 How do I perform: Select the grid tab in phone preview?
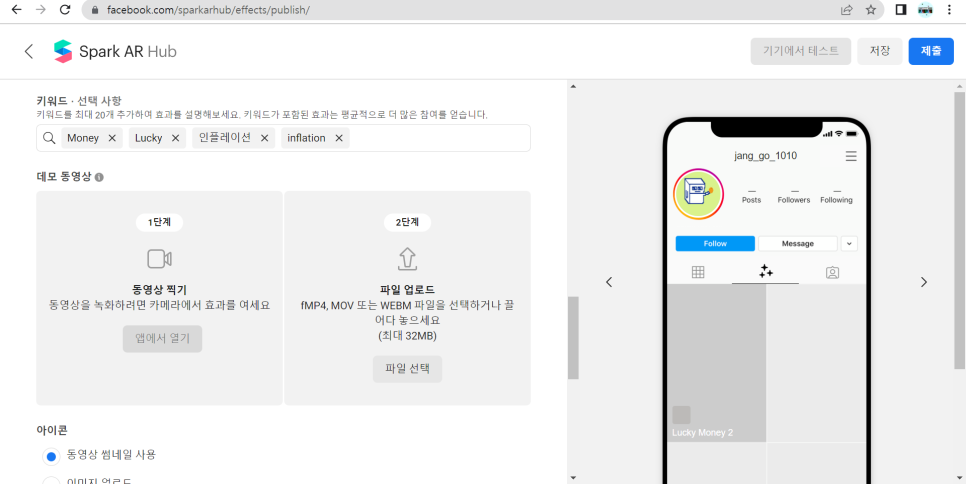[x=698, y=272]
